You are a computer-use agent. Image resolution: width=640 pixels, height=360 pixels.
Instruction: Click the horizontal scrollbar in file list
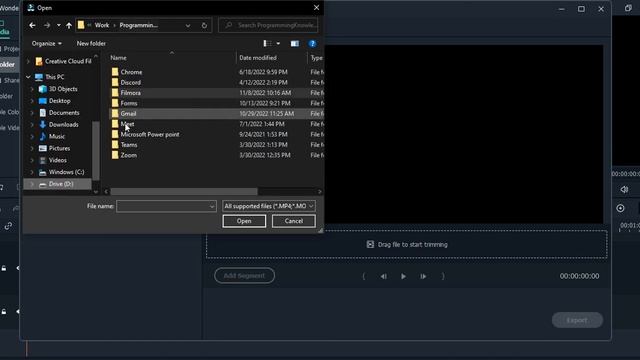click(x=184, y=191)
